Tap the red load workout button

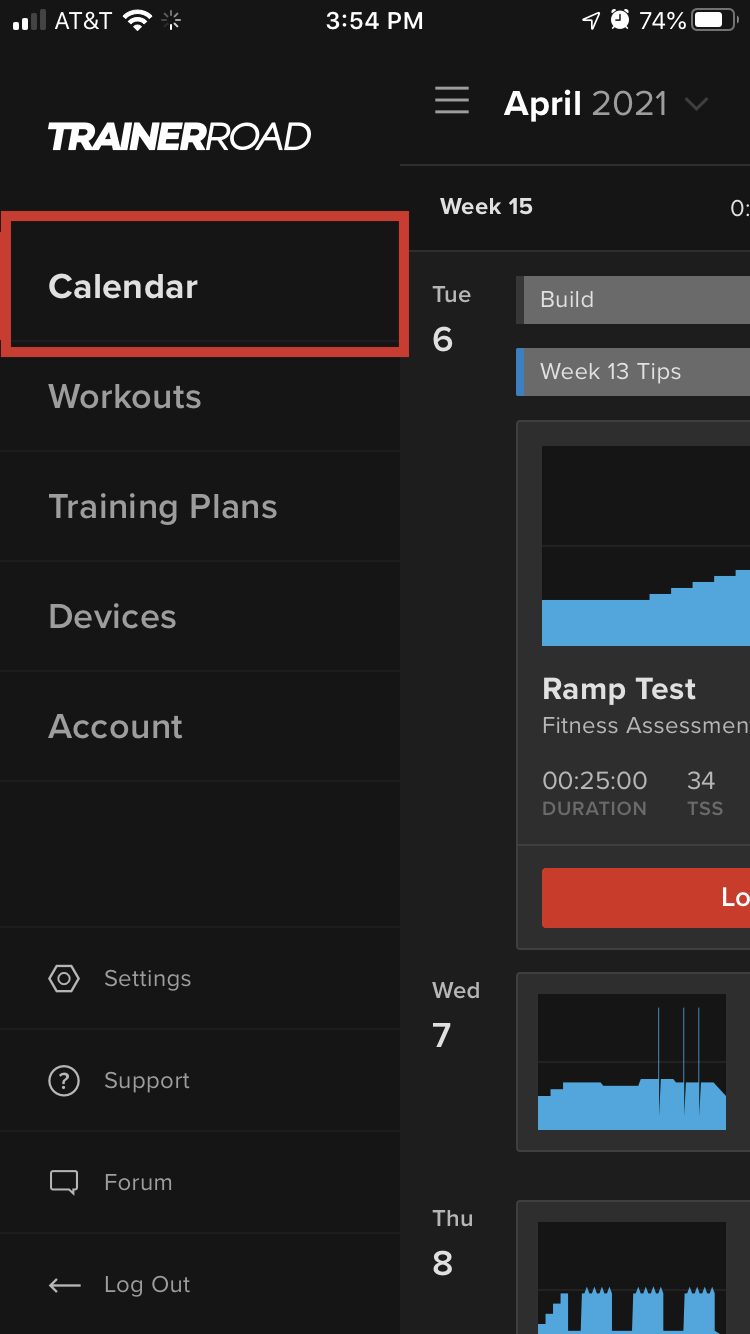click(x=646, y=898)
